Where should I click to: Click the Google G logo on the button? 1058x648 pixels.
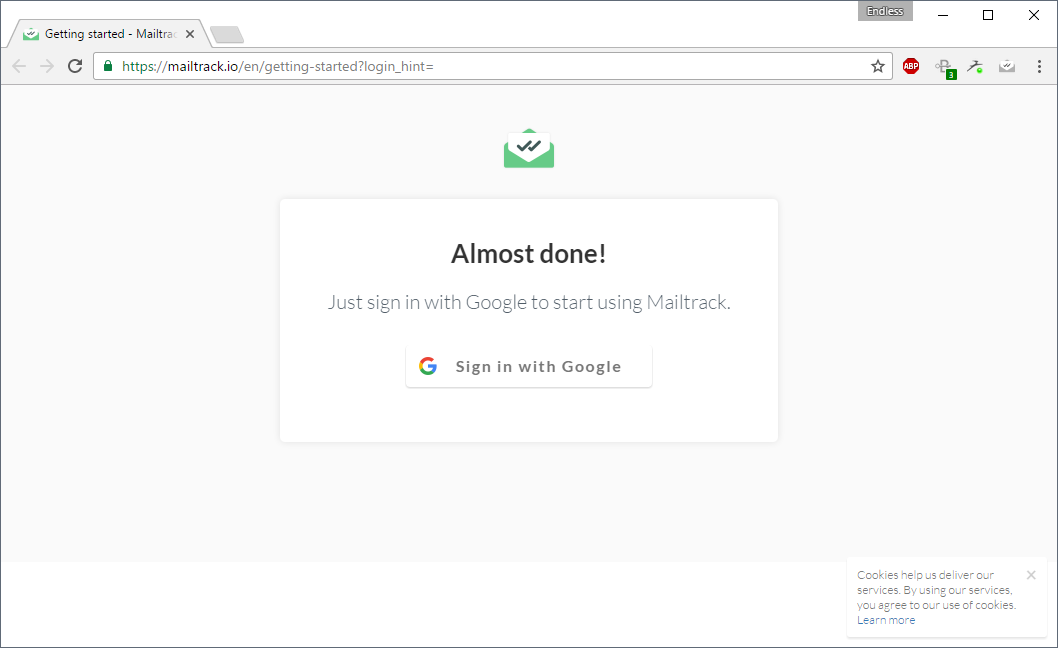[x=428, y=366]
